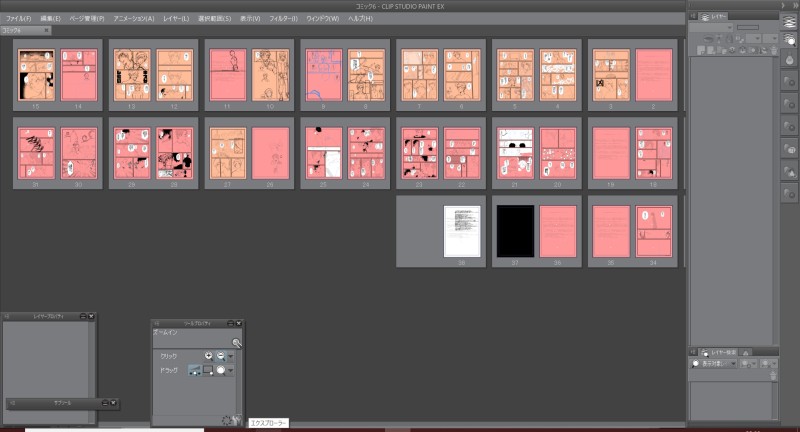Switch to the レイヤー検索 tab
This screenshot has height=432, width=800.
tap(719, 352)
